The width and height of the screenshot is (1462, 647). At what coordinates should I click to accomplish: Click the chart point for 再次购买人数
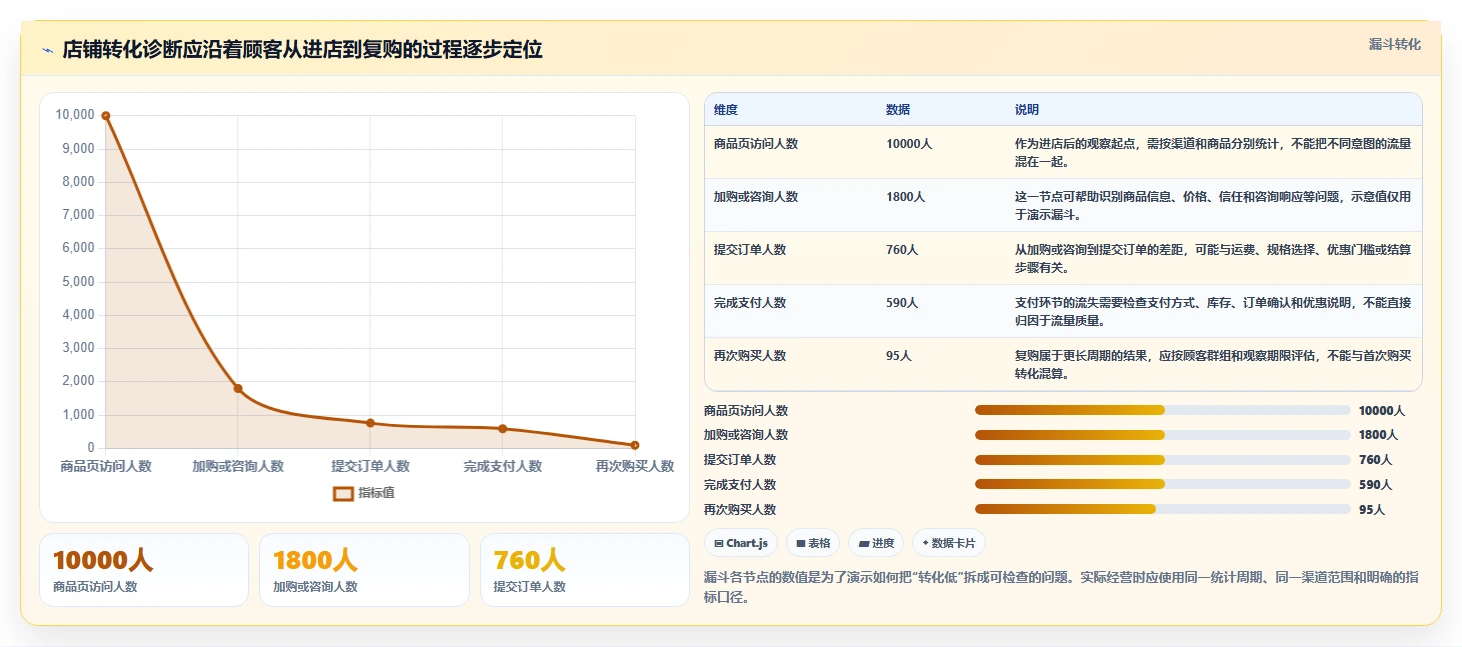635,445
